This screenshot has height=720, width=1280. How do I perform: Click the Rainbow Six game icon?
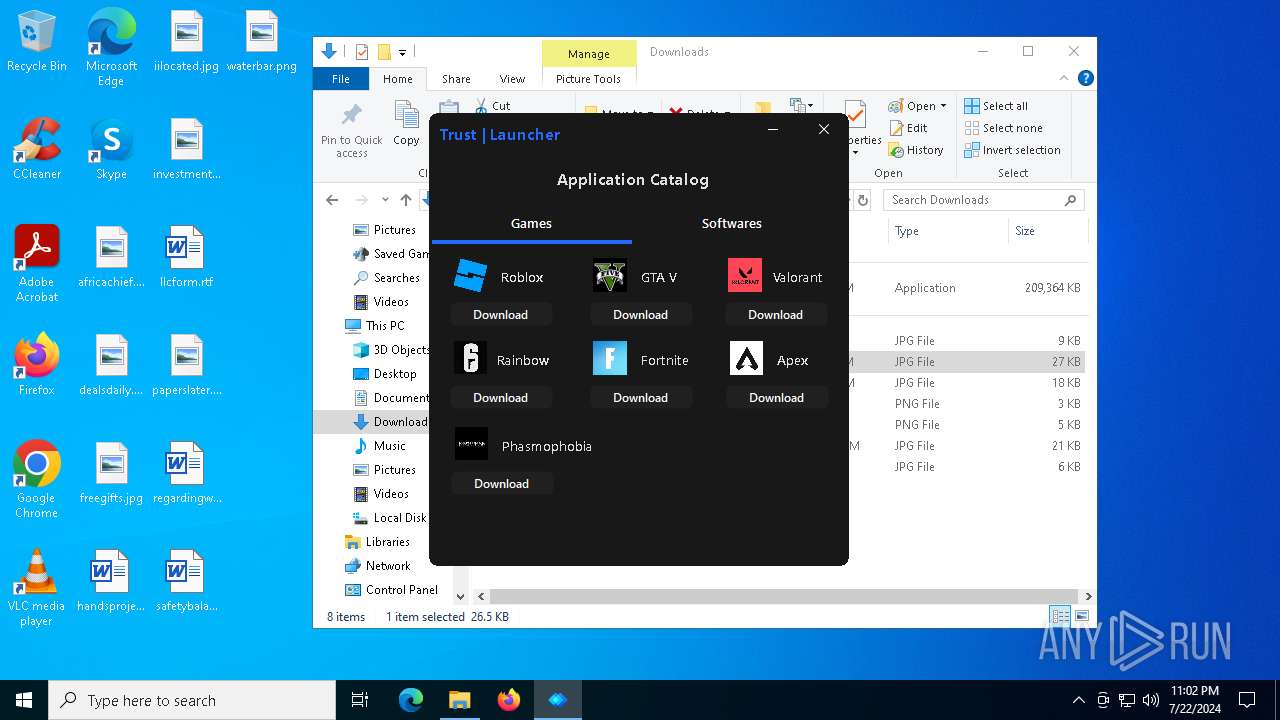[470, 358]
